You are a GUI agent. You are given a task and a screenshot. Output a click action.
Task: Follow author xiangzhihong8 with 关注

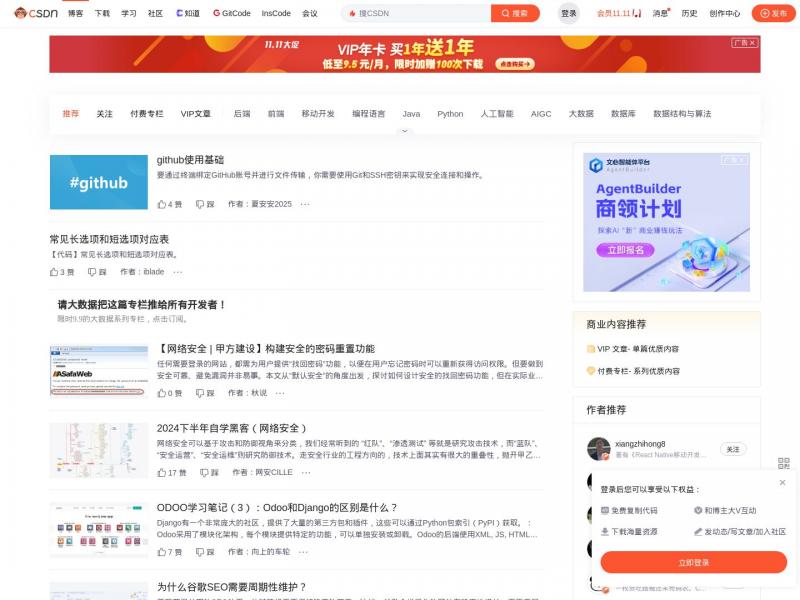point(733,449)
